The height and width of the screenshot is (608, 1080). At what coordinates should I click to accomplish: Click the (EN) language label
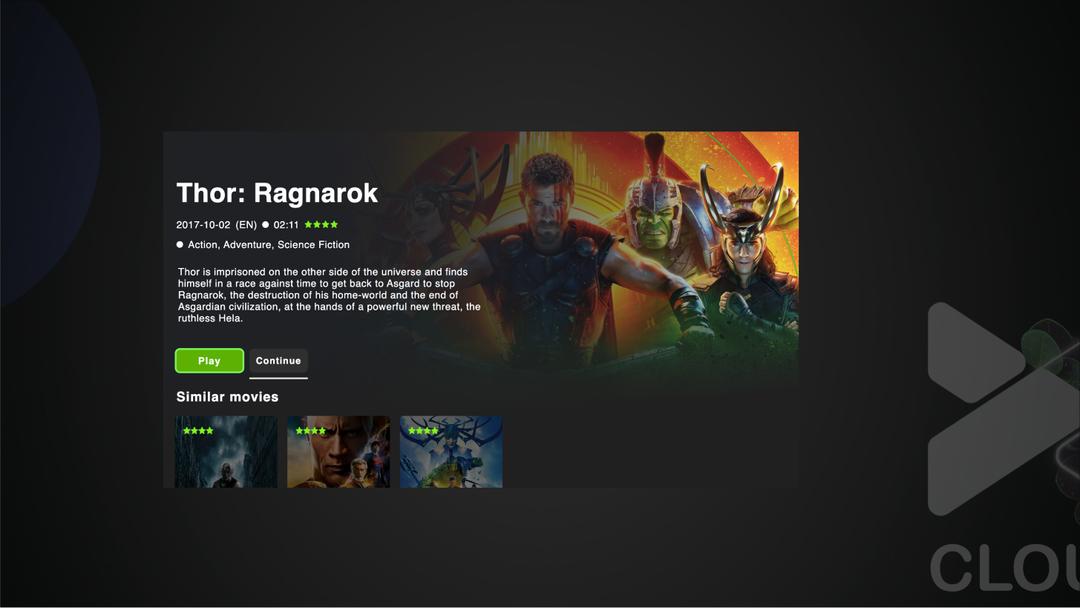(246, 224)
